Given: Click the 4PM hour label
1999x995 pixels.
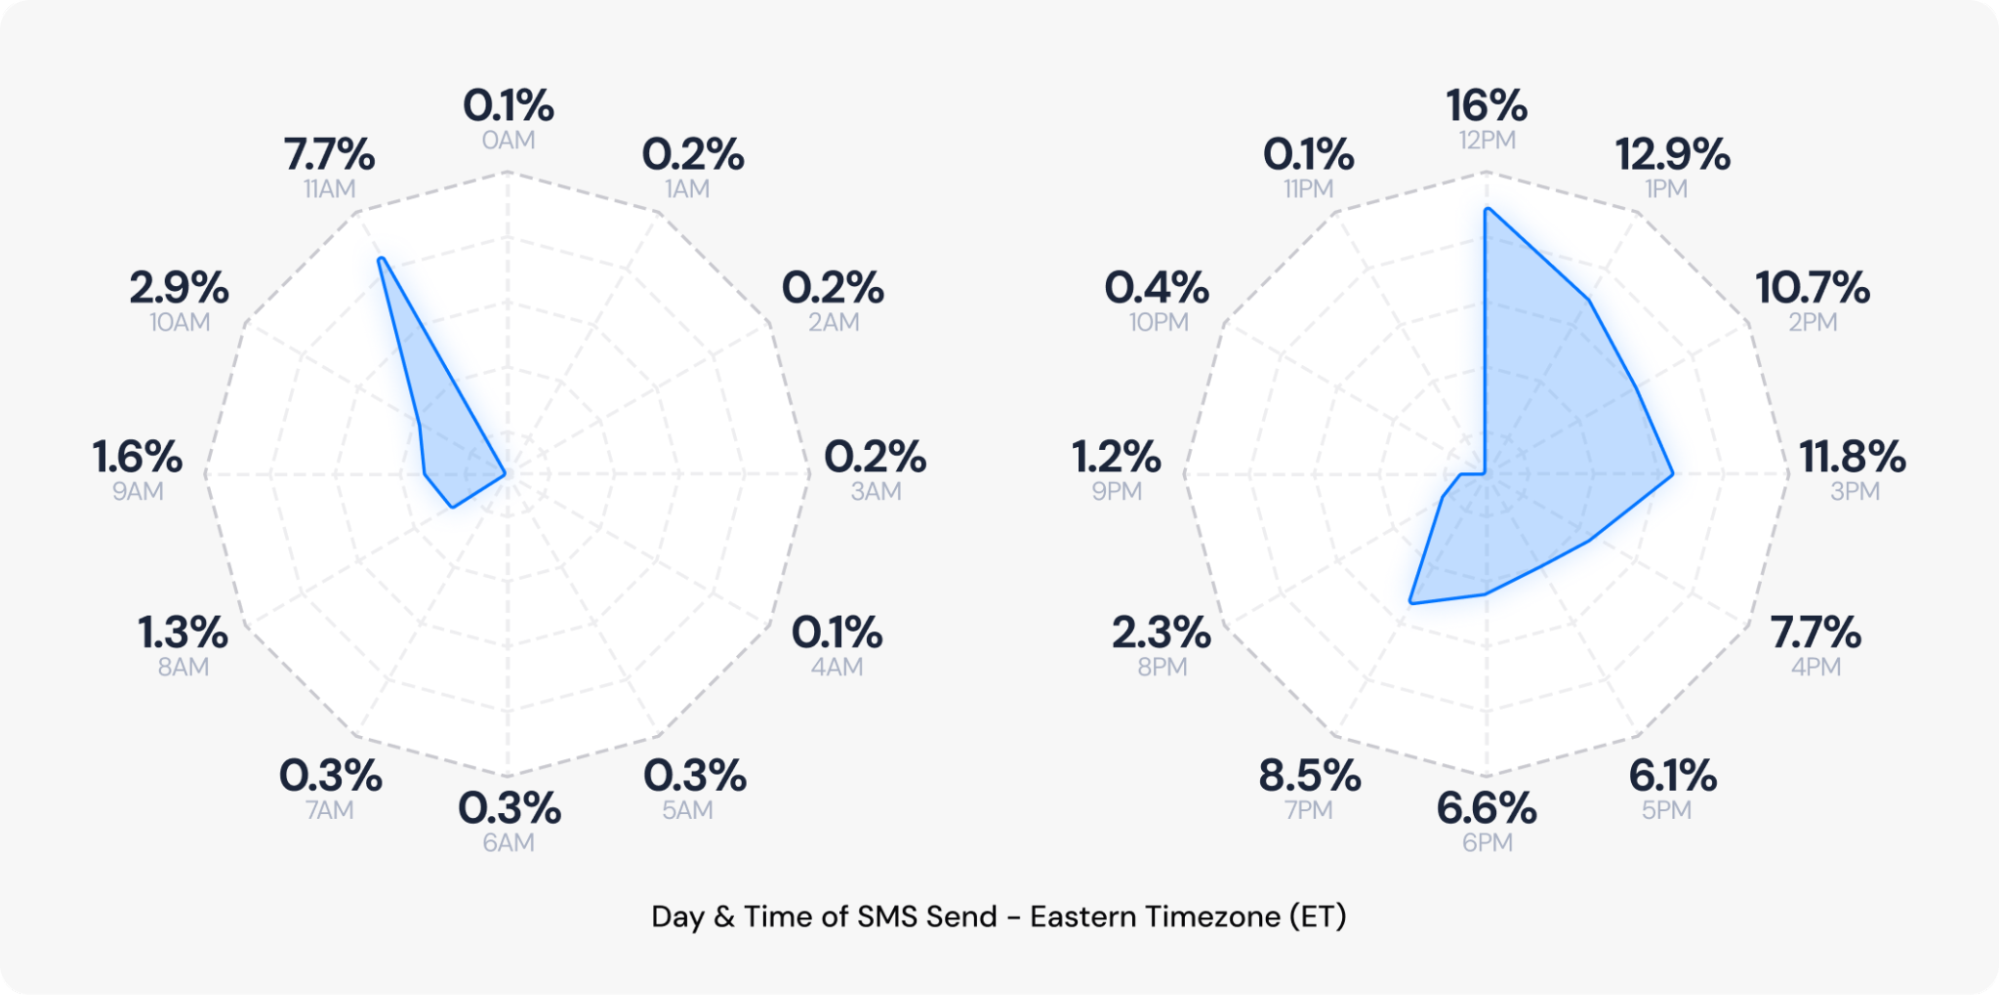Looking at the screenshot, I should click(1815, 667).
